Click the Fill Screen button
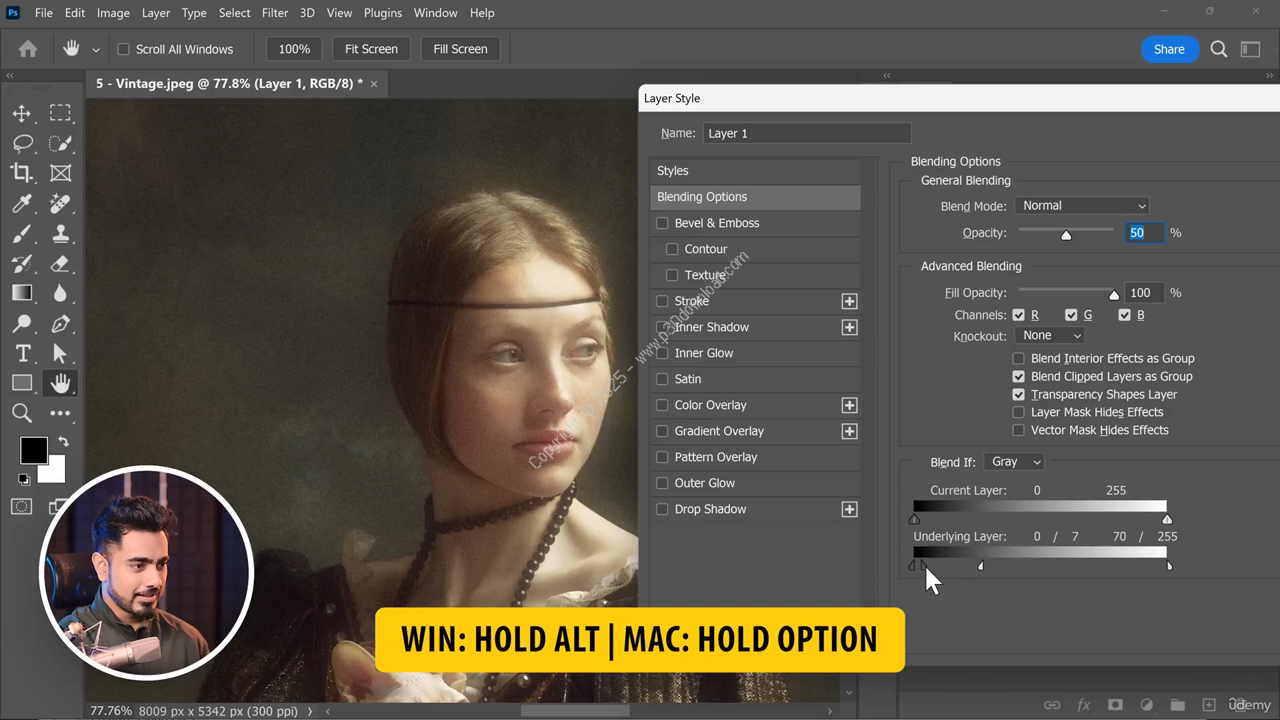This screenshot has width=1280, height=720. pos(460,49)
